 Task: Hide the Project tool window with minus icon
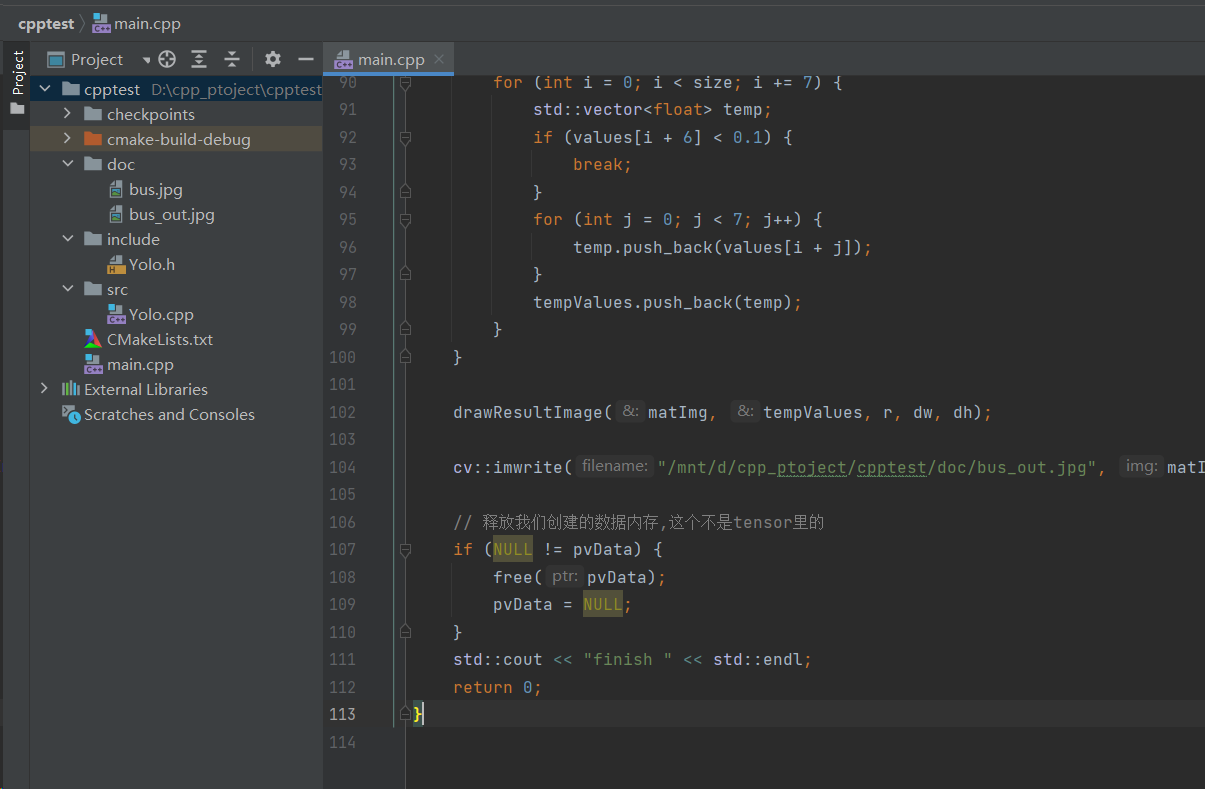pos(306,59)
